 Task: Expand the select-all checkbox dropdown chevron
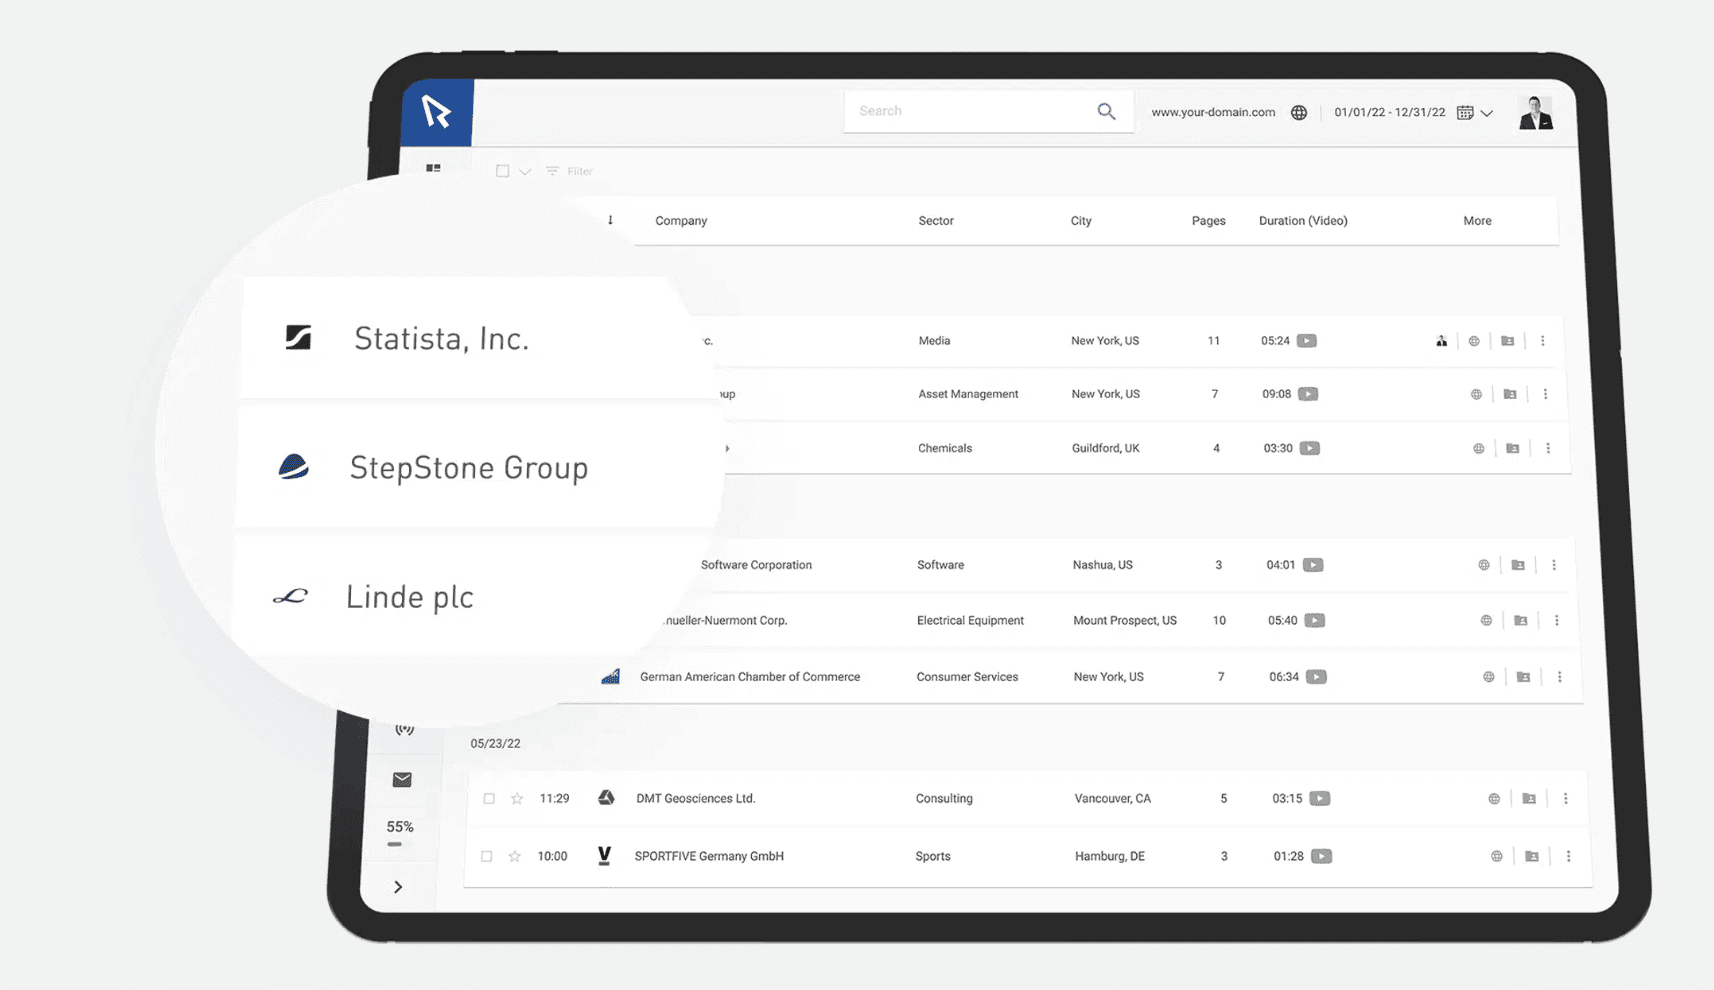coord(525,172)
